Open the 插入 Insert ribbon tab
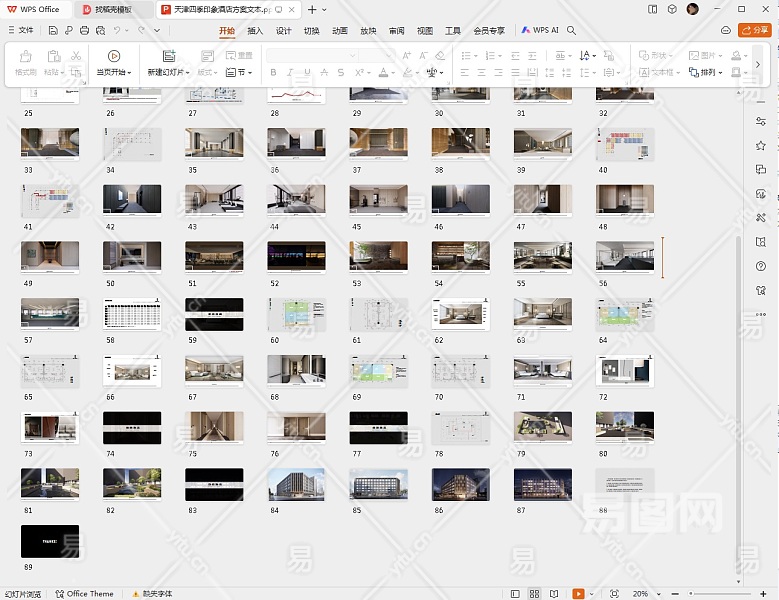Screen dimensions: 779x600 click(255, 31)
